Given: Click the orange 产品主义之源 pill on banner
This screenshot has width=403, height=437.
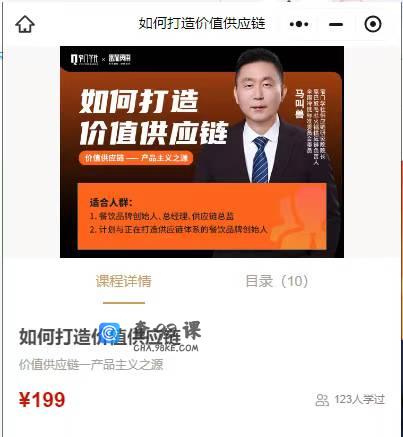Looking at the screenshot, I should click(x=136, y=158).
